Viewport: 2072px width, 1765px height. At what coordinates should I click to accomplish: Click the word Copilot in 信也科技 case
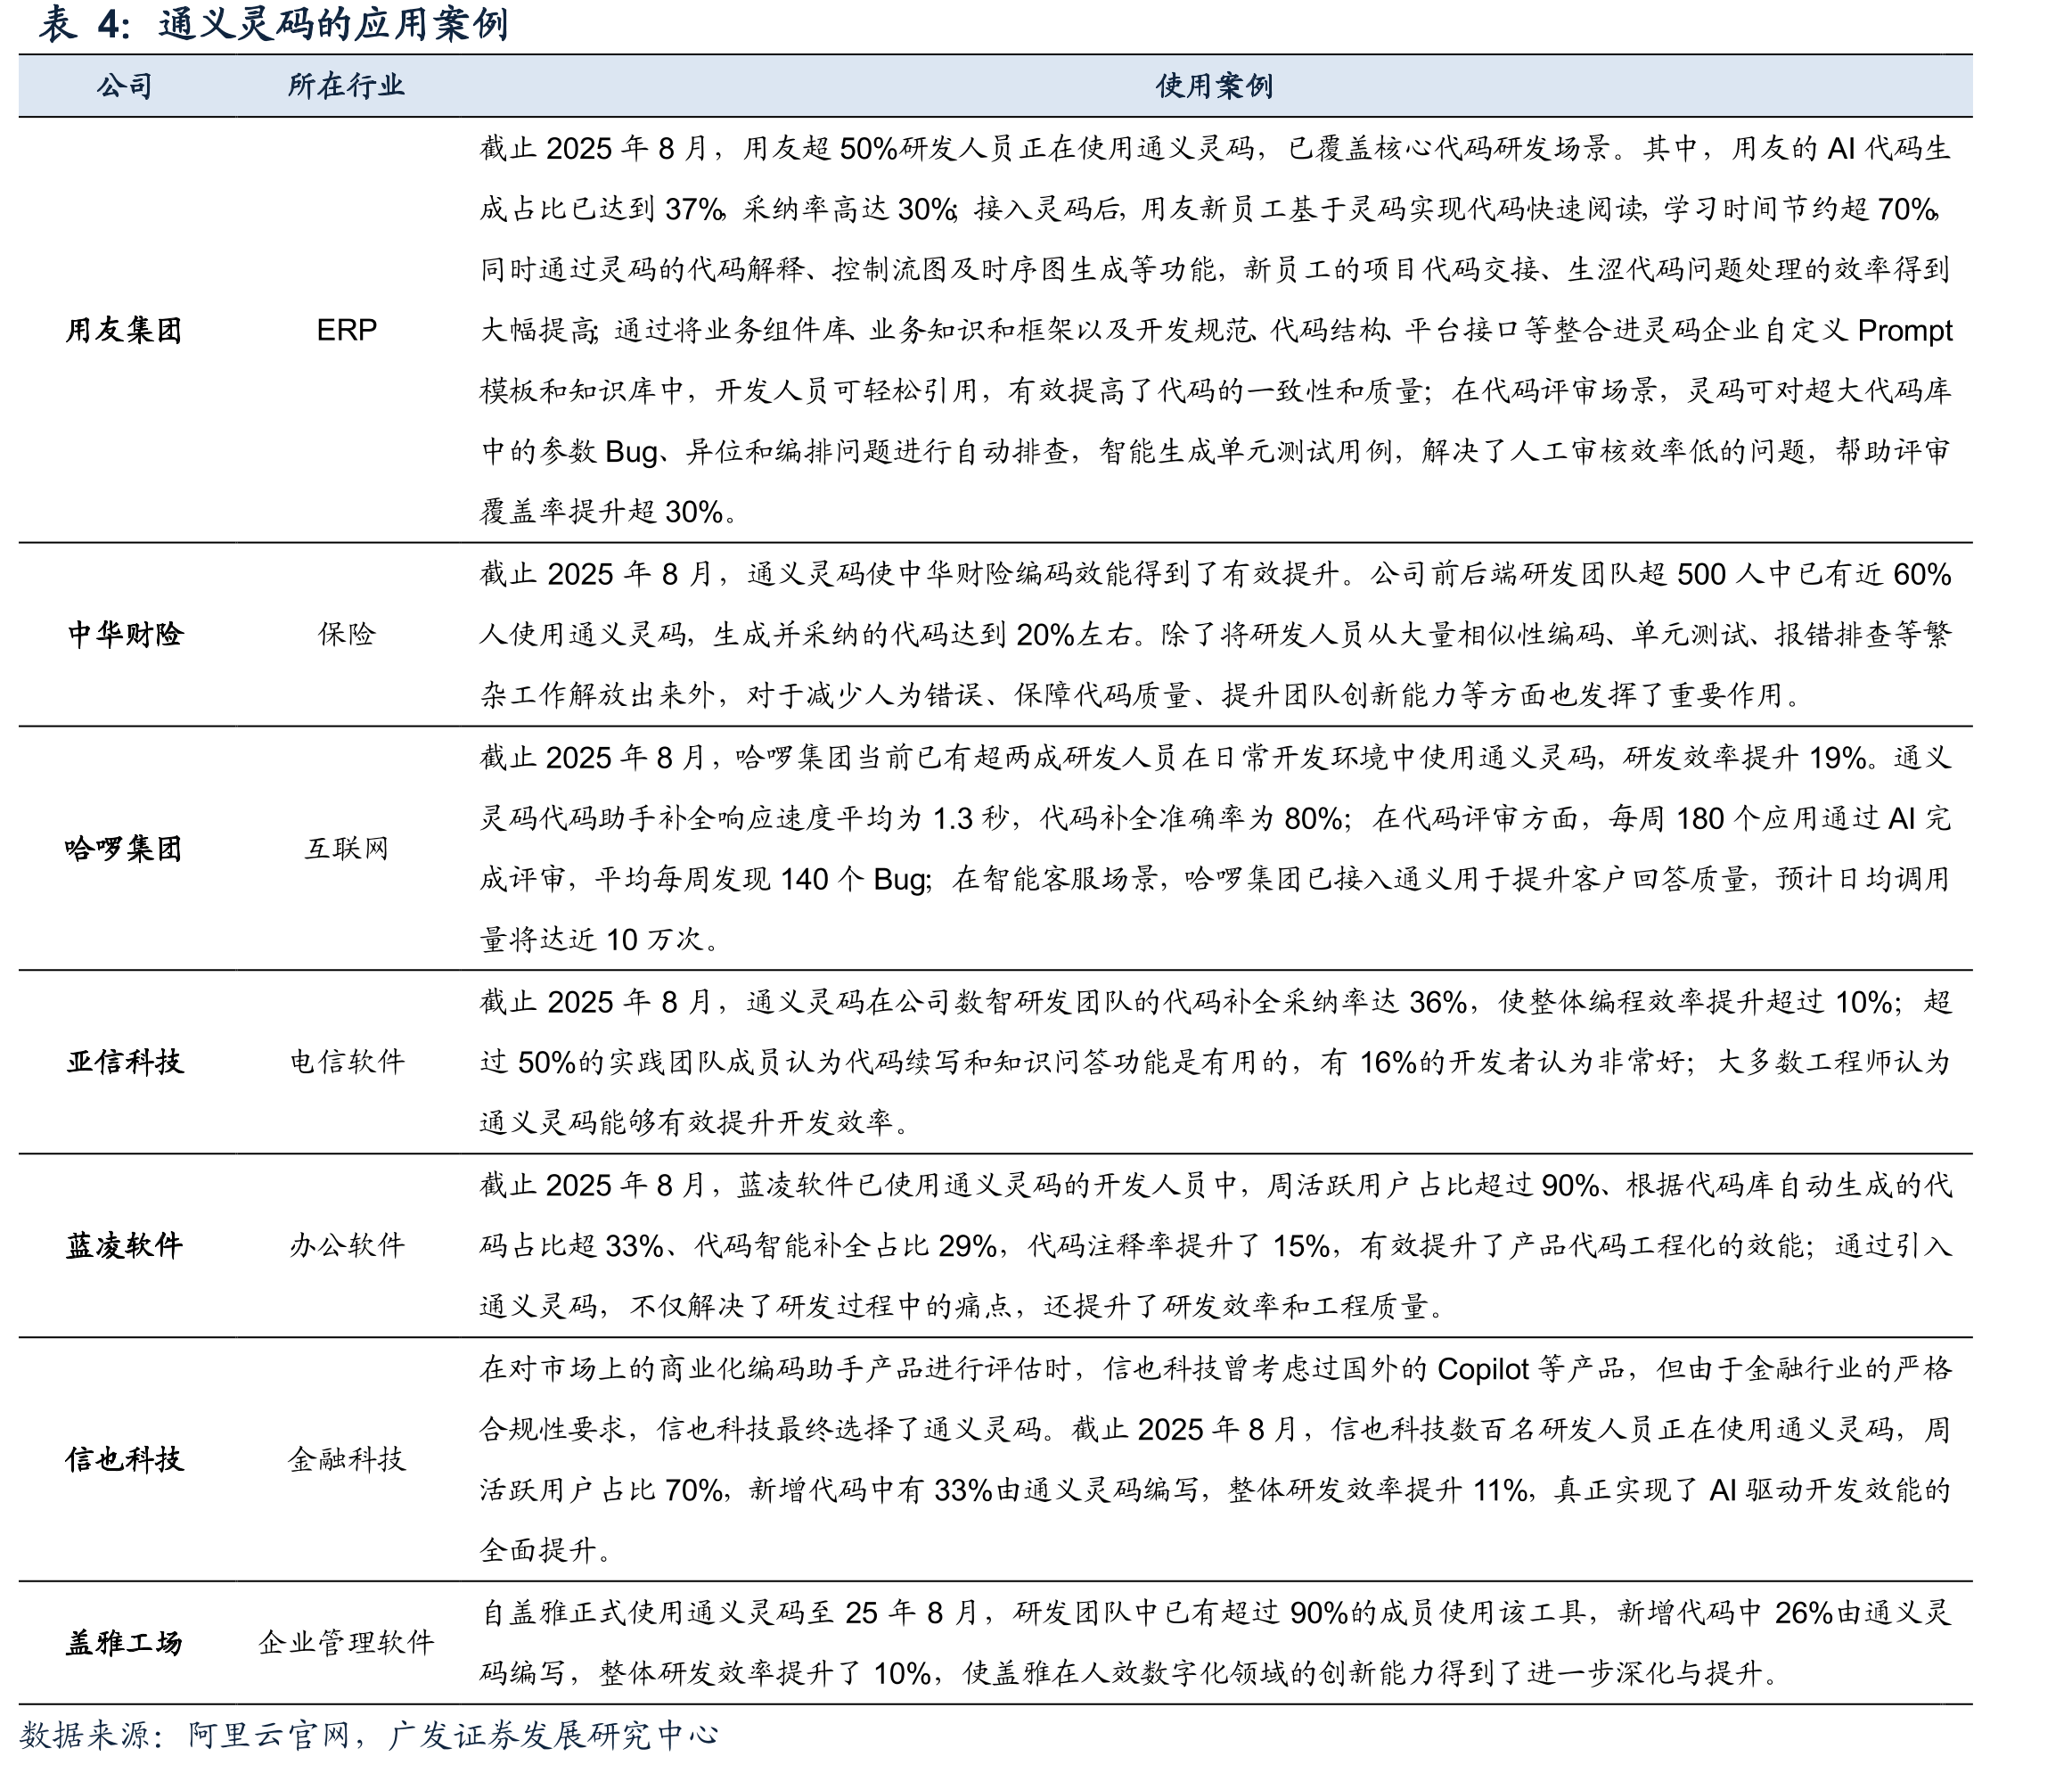pos(1483,1369)
